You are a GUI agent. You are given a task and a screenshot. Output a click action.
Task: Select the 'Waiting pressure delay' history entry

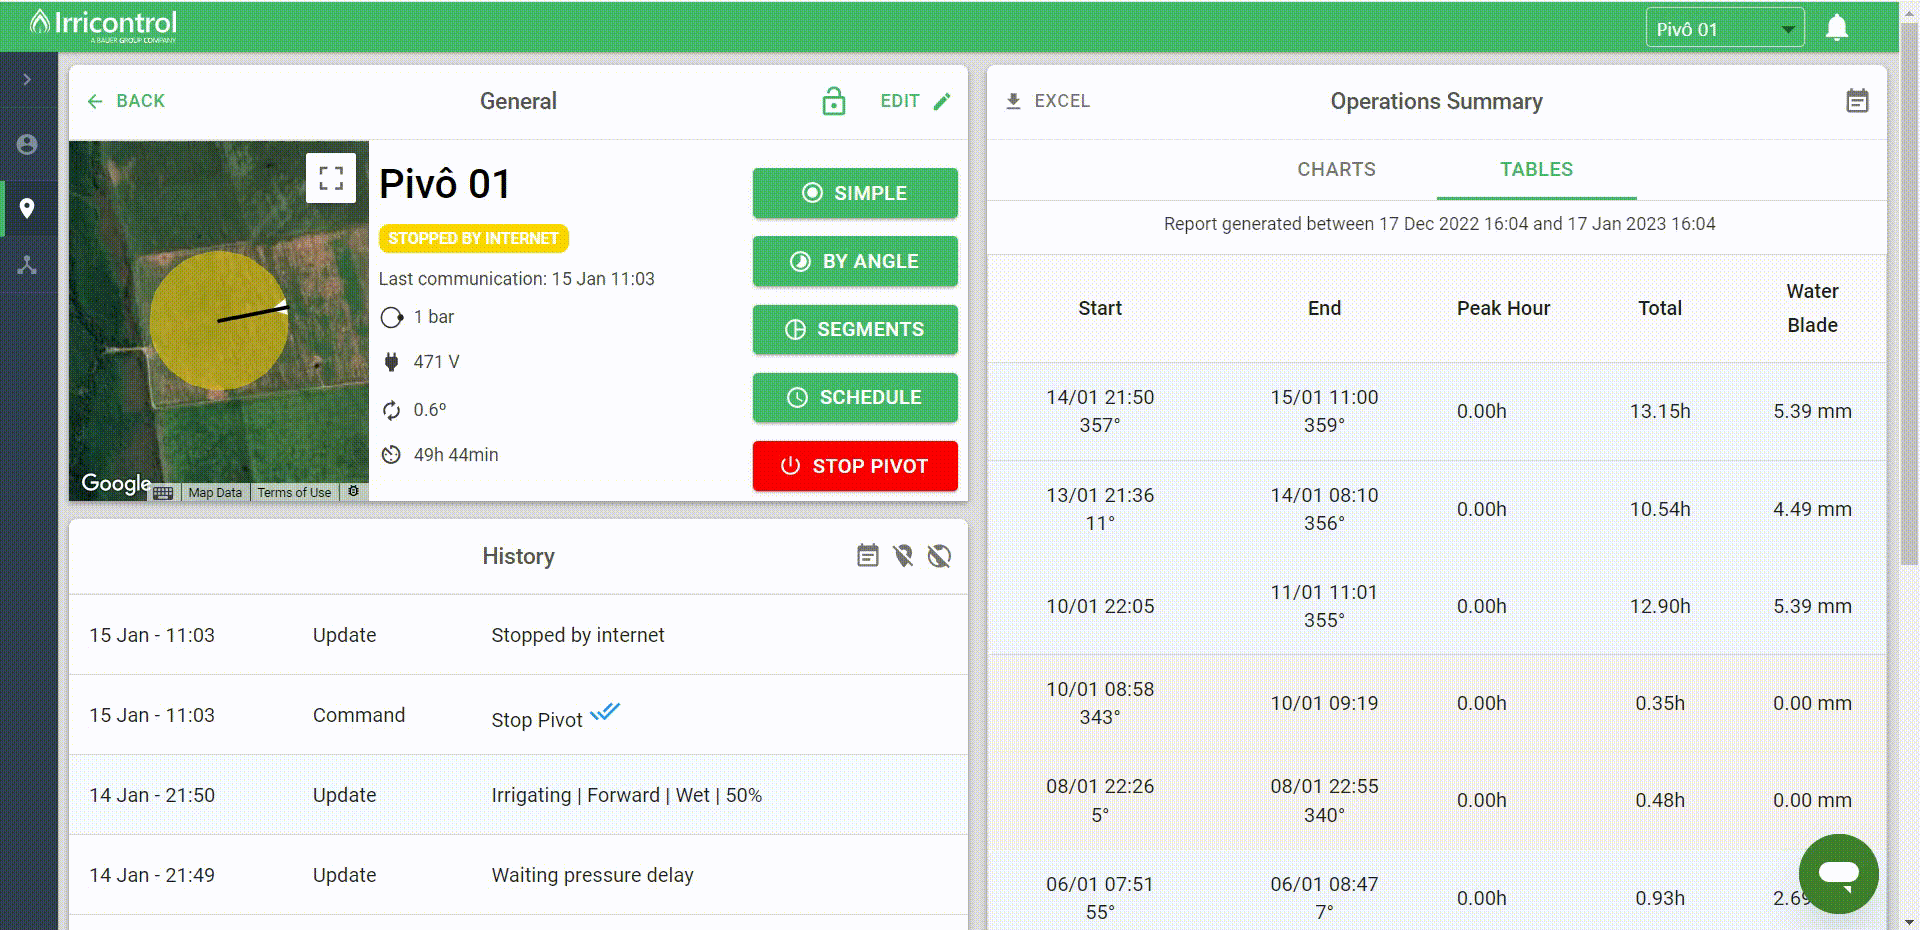[518, 875]
